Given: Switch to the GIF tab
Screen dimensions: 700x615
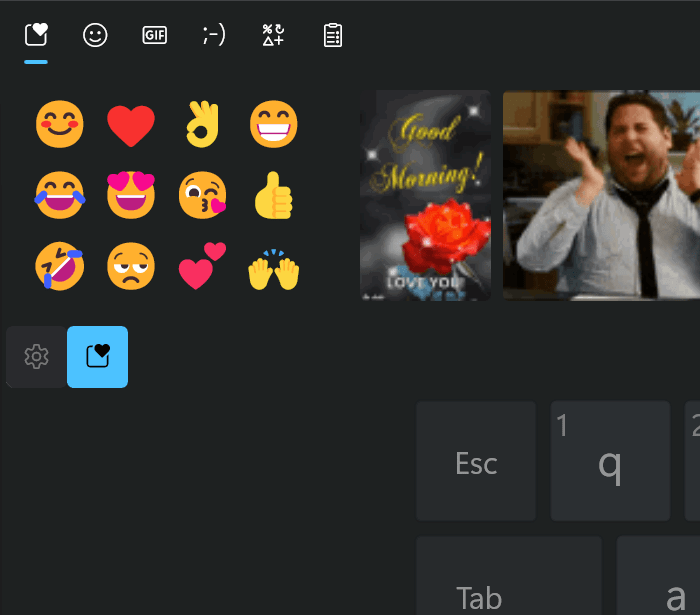Looking at the screenshot, I should point(154,35).
